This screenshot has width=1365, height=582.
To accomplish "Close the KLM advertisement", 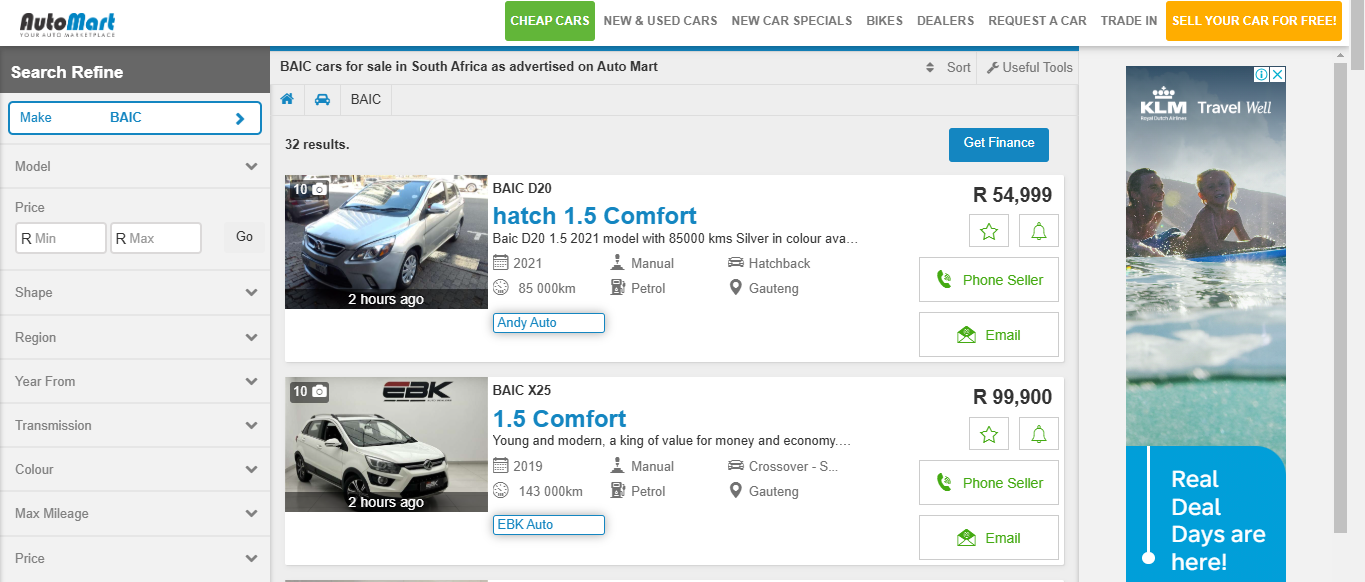I will (x=1278, y=74).
